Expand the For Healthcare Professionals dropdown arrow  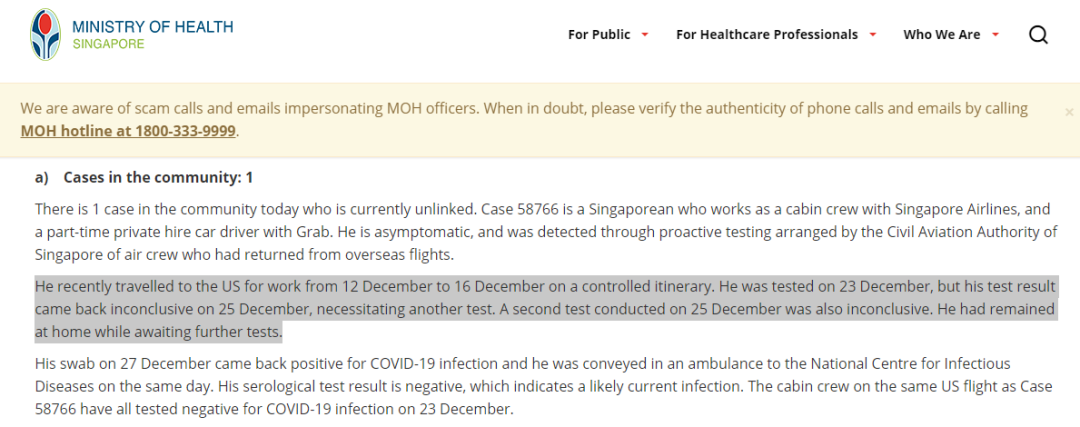872,35
